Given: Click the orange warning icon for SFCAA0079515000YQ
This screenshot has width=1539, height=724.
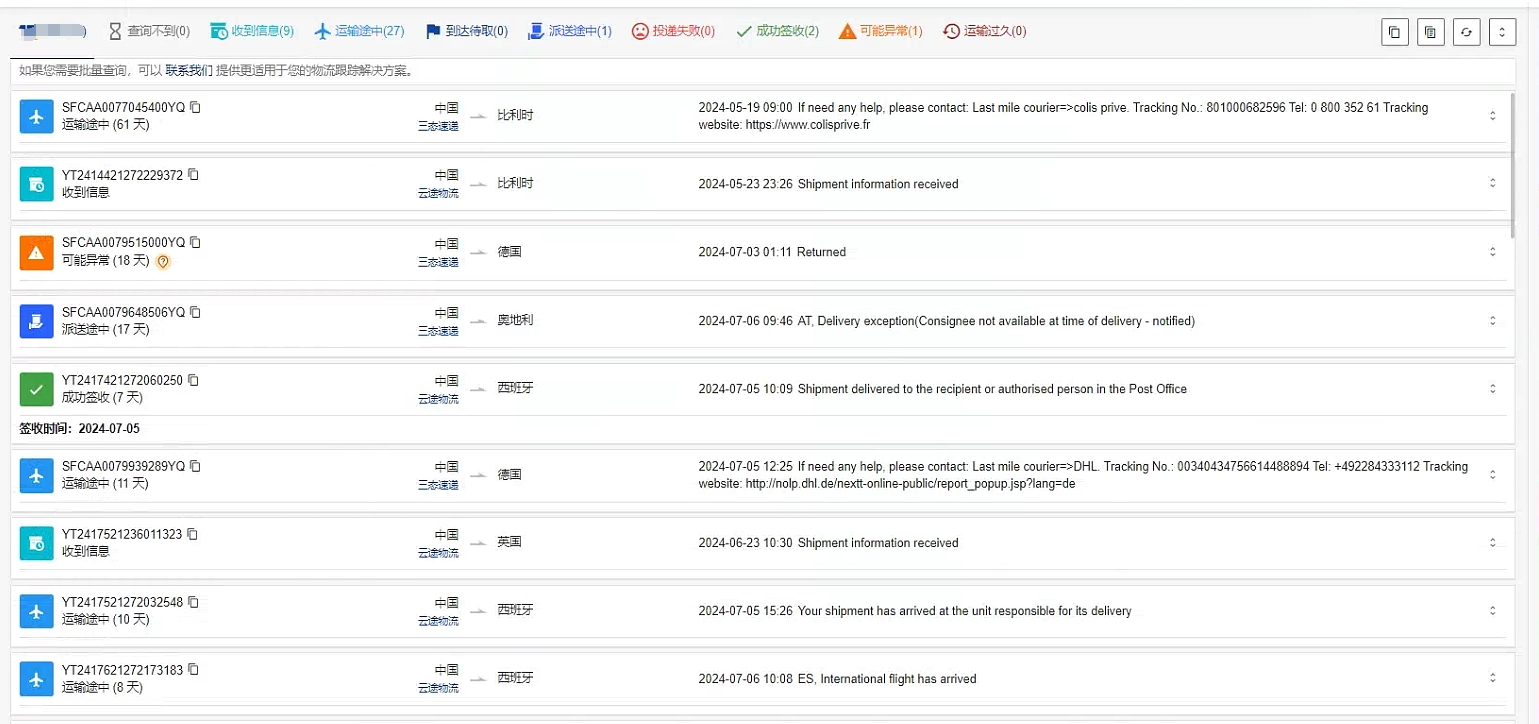Looking at the screenshot, I should coord(36,253).
